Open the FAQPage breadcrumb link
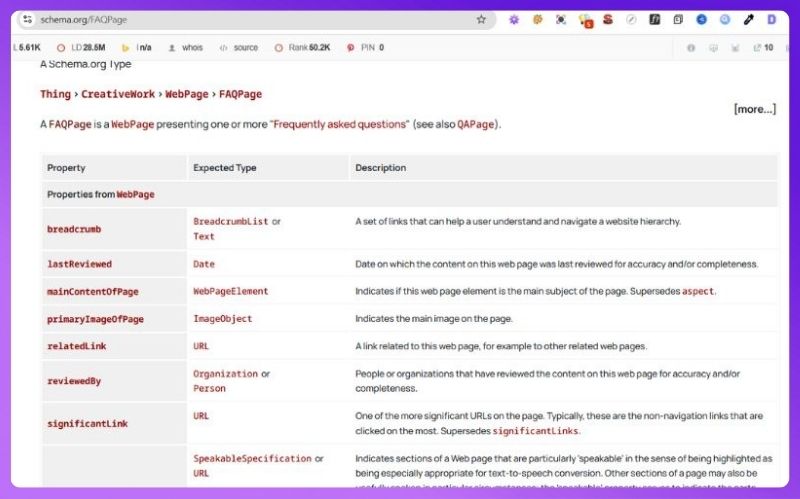The image size is (800, 499). (x=240, y=94)
